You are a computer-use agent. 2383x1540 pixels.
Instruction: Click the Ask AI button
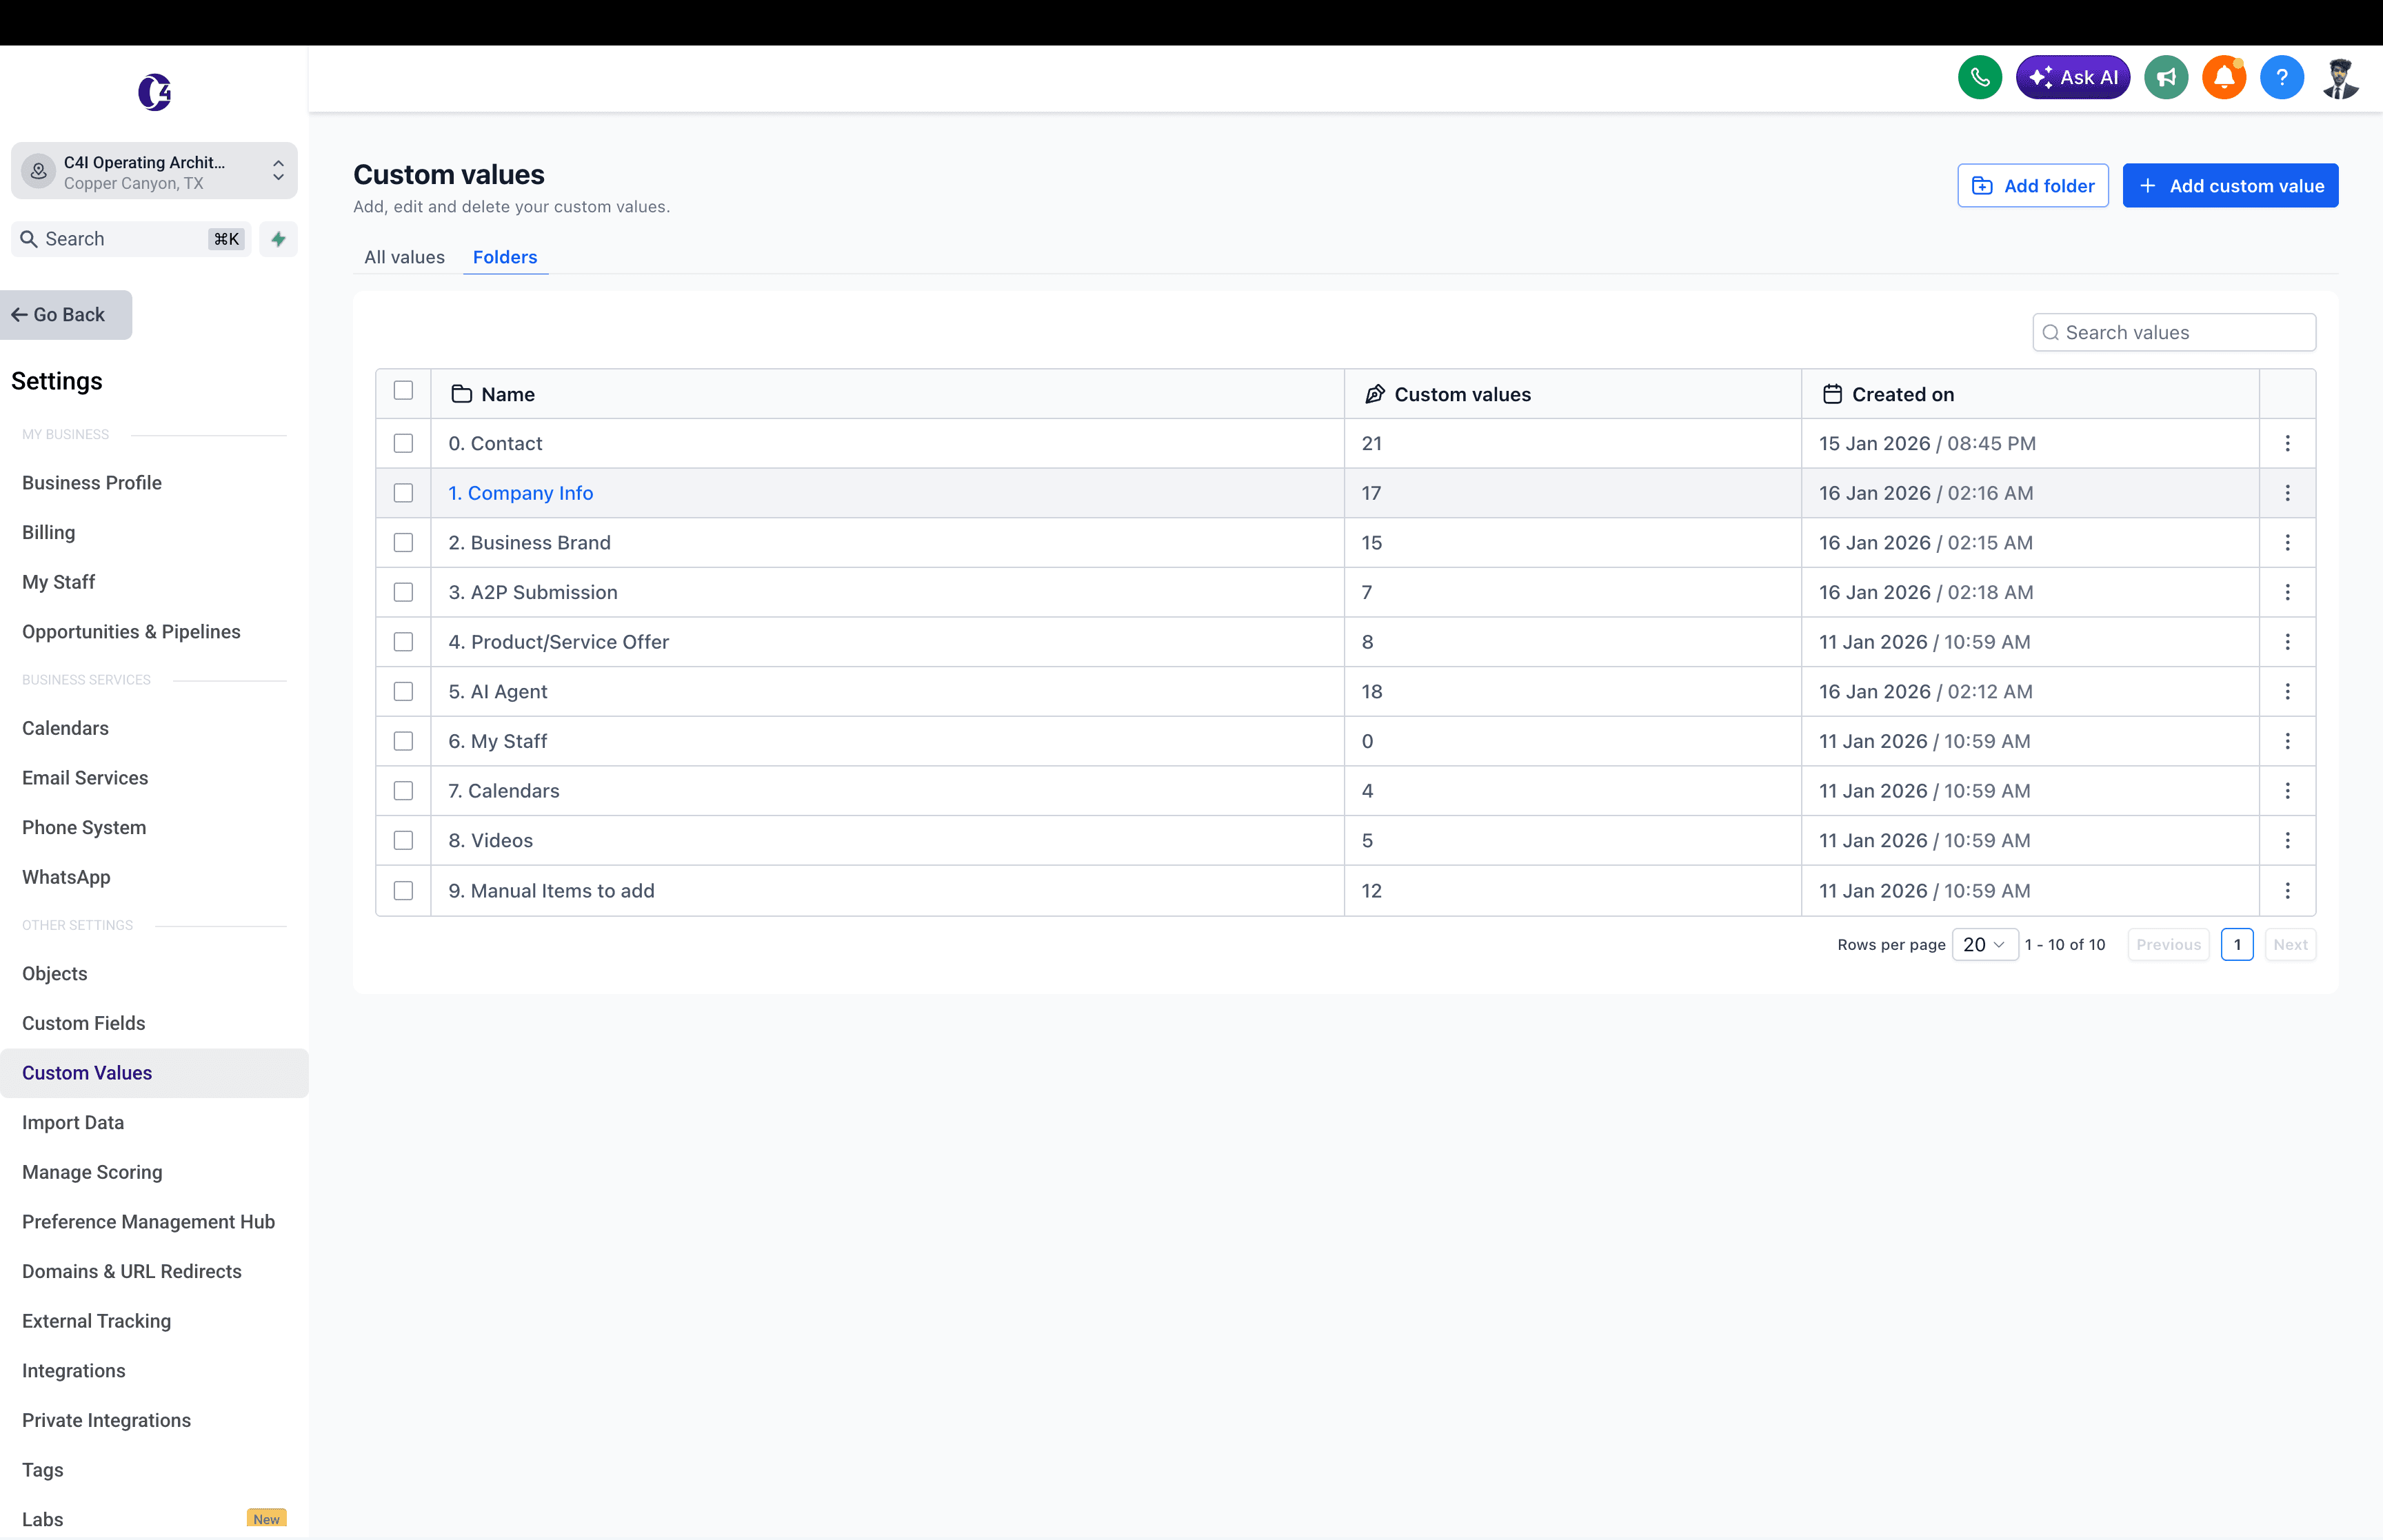pyautogui.click(x=2072, y=77)
